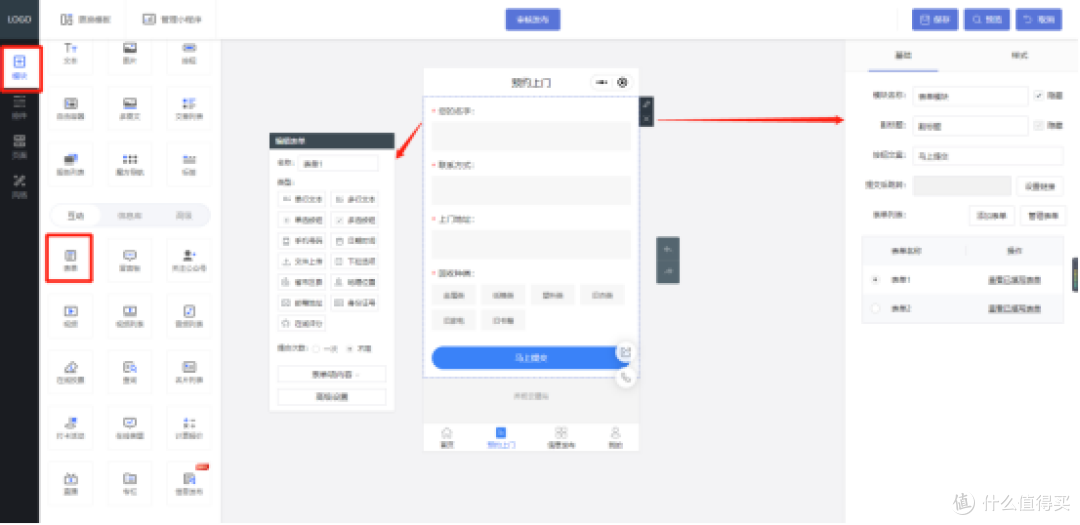Add the 单行文本 field type

click(302, 199)
